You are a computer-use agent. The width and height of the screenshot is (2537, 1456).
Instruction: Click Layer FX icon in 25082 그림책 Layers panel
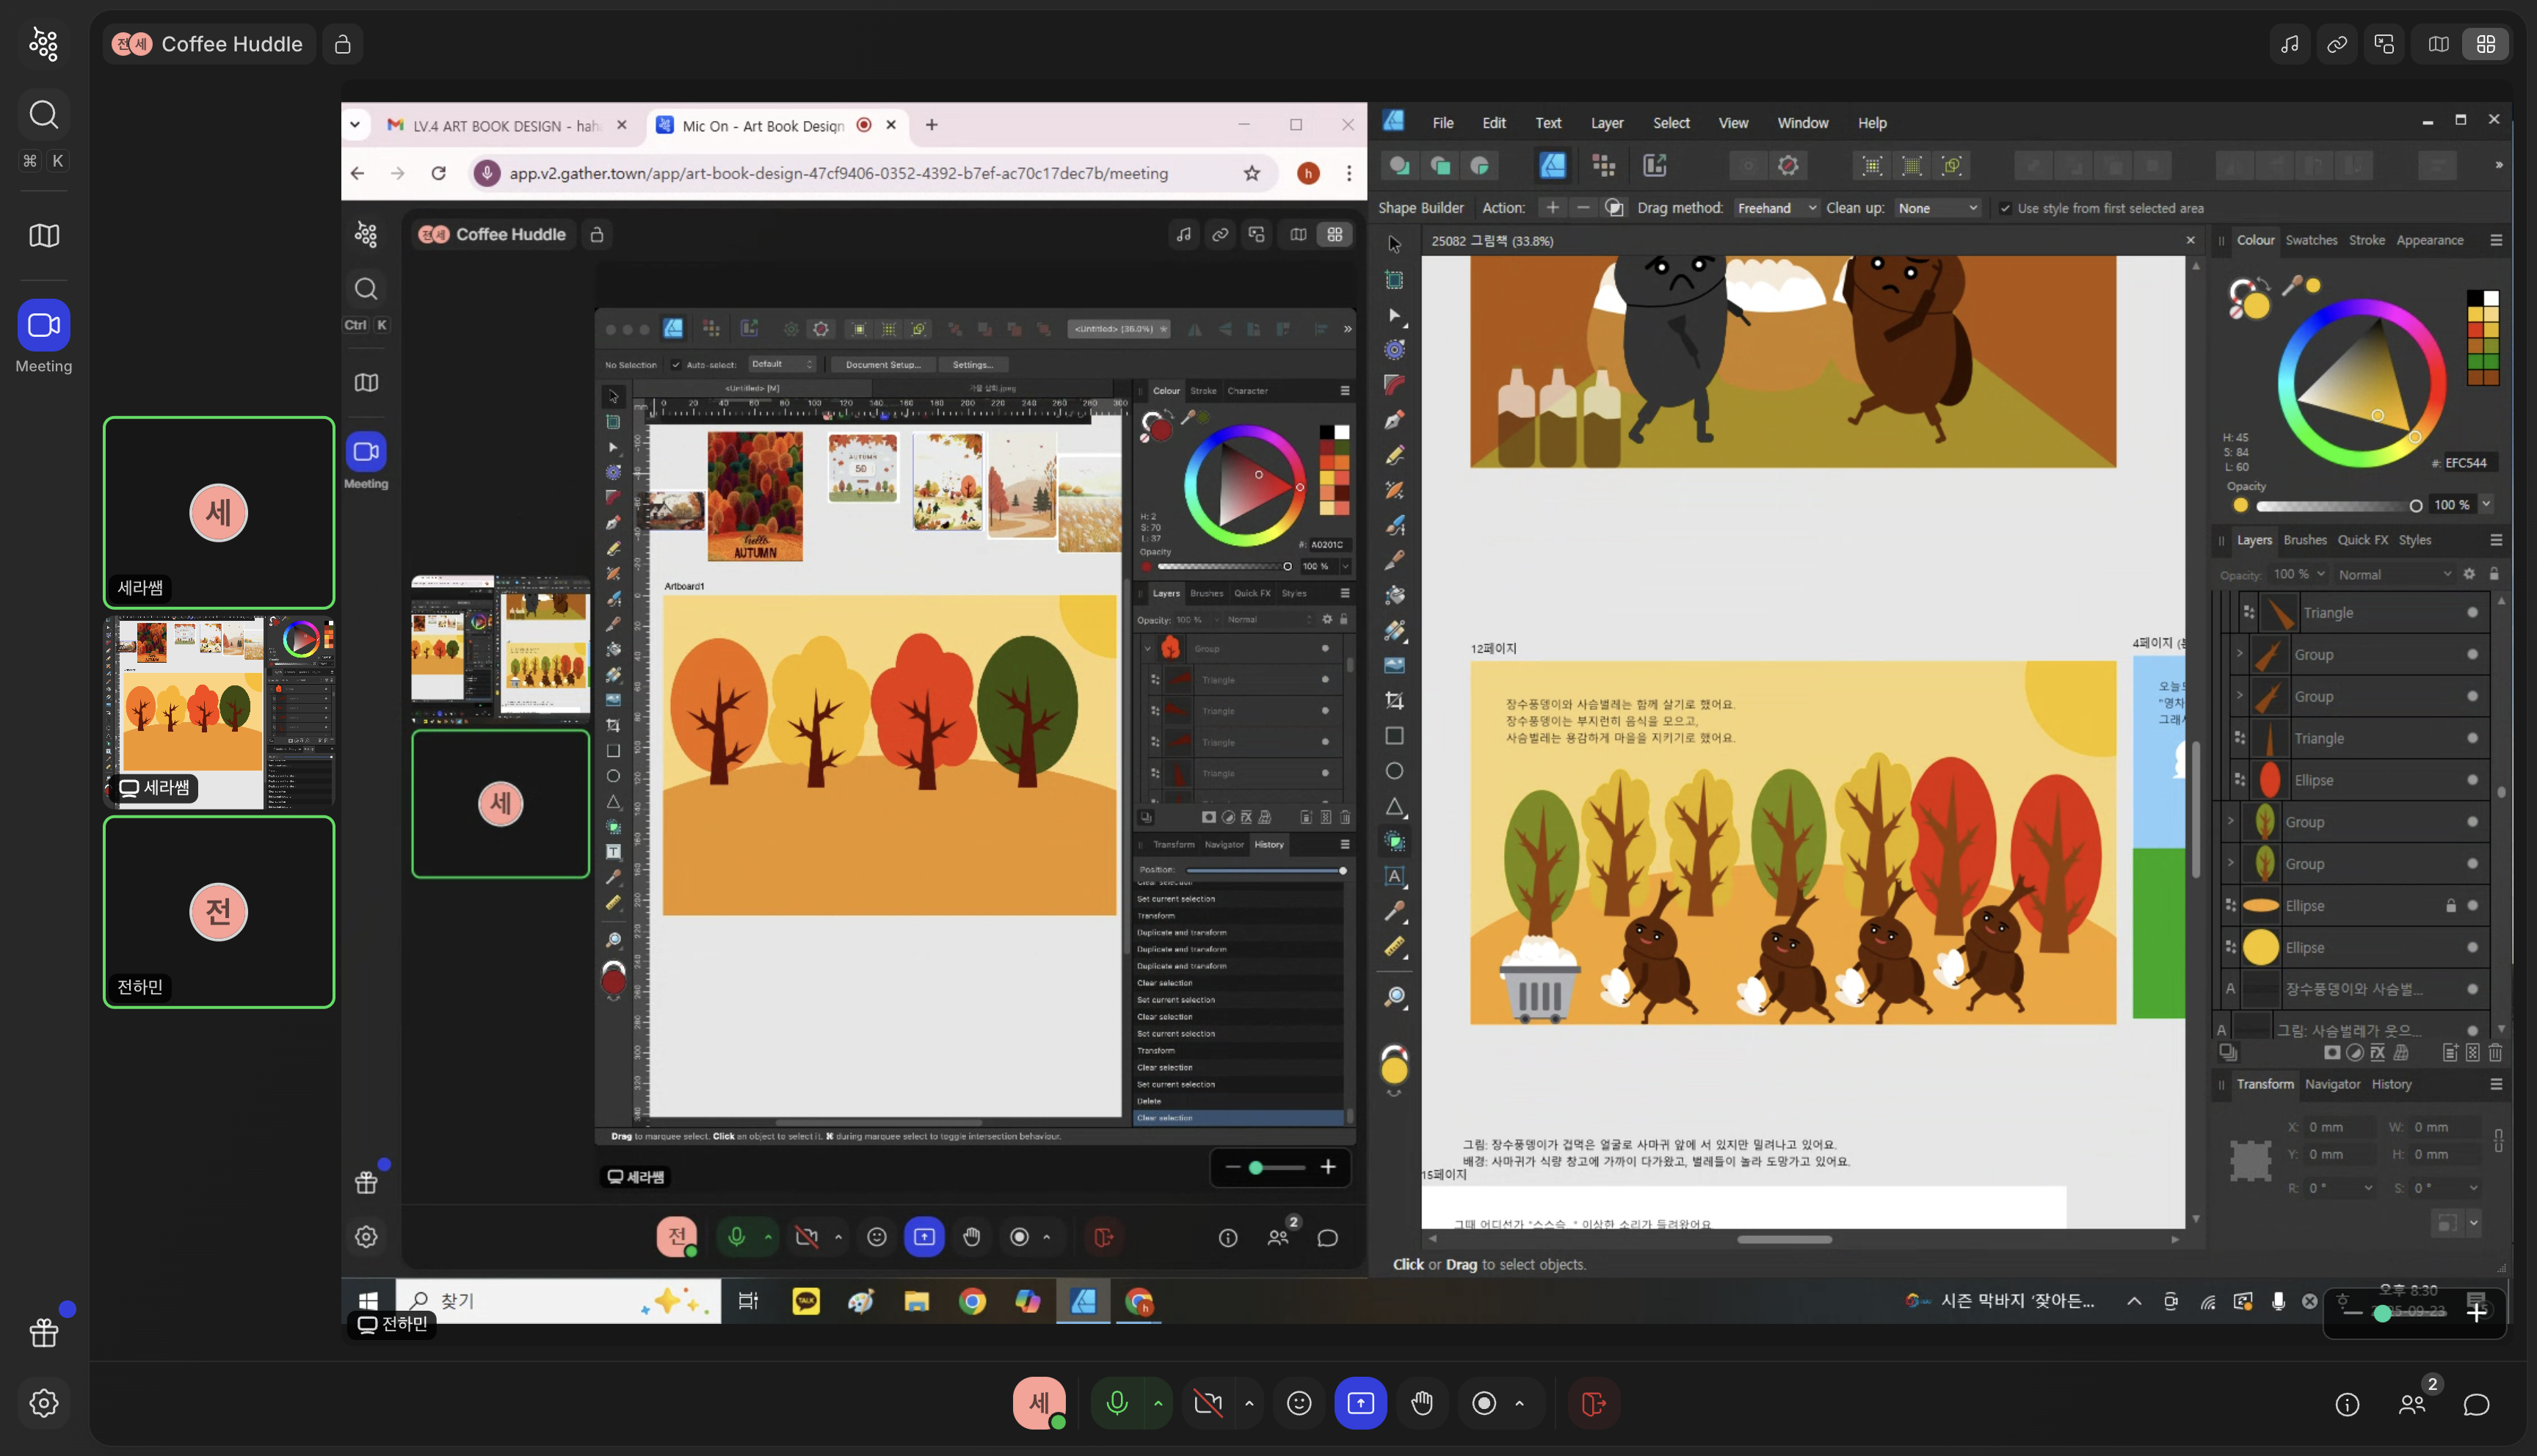(2377, 1052)
